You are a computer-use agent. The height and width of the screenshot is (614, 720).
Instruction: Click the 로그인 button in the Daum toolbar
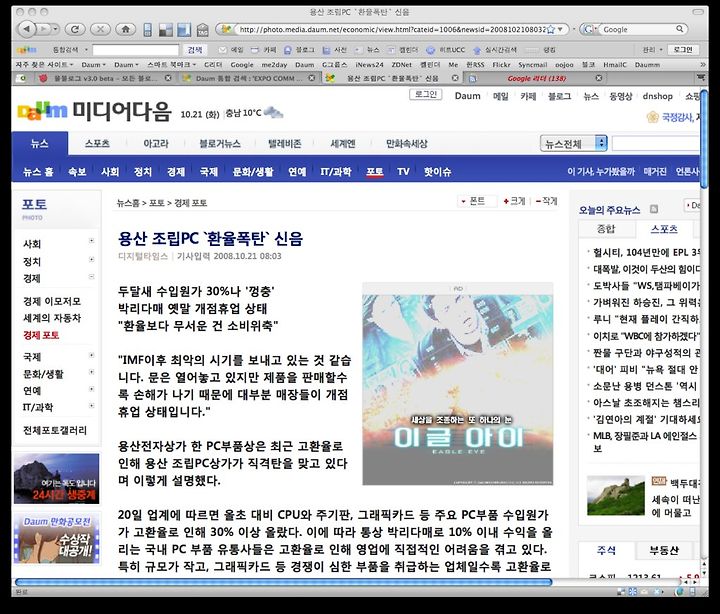[683, 50]
